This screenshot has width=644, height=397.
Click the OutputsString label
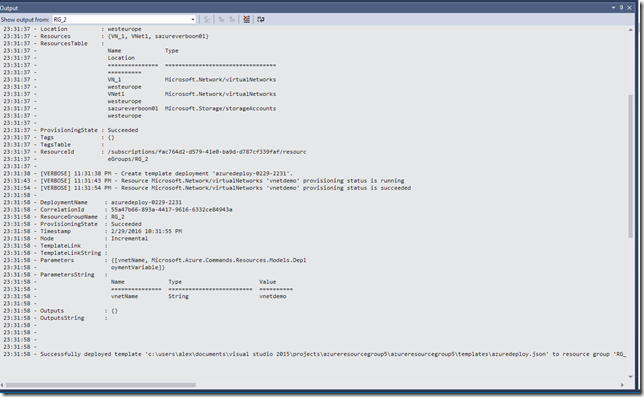pos(62,318)
